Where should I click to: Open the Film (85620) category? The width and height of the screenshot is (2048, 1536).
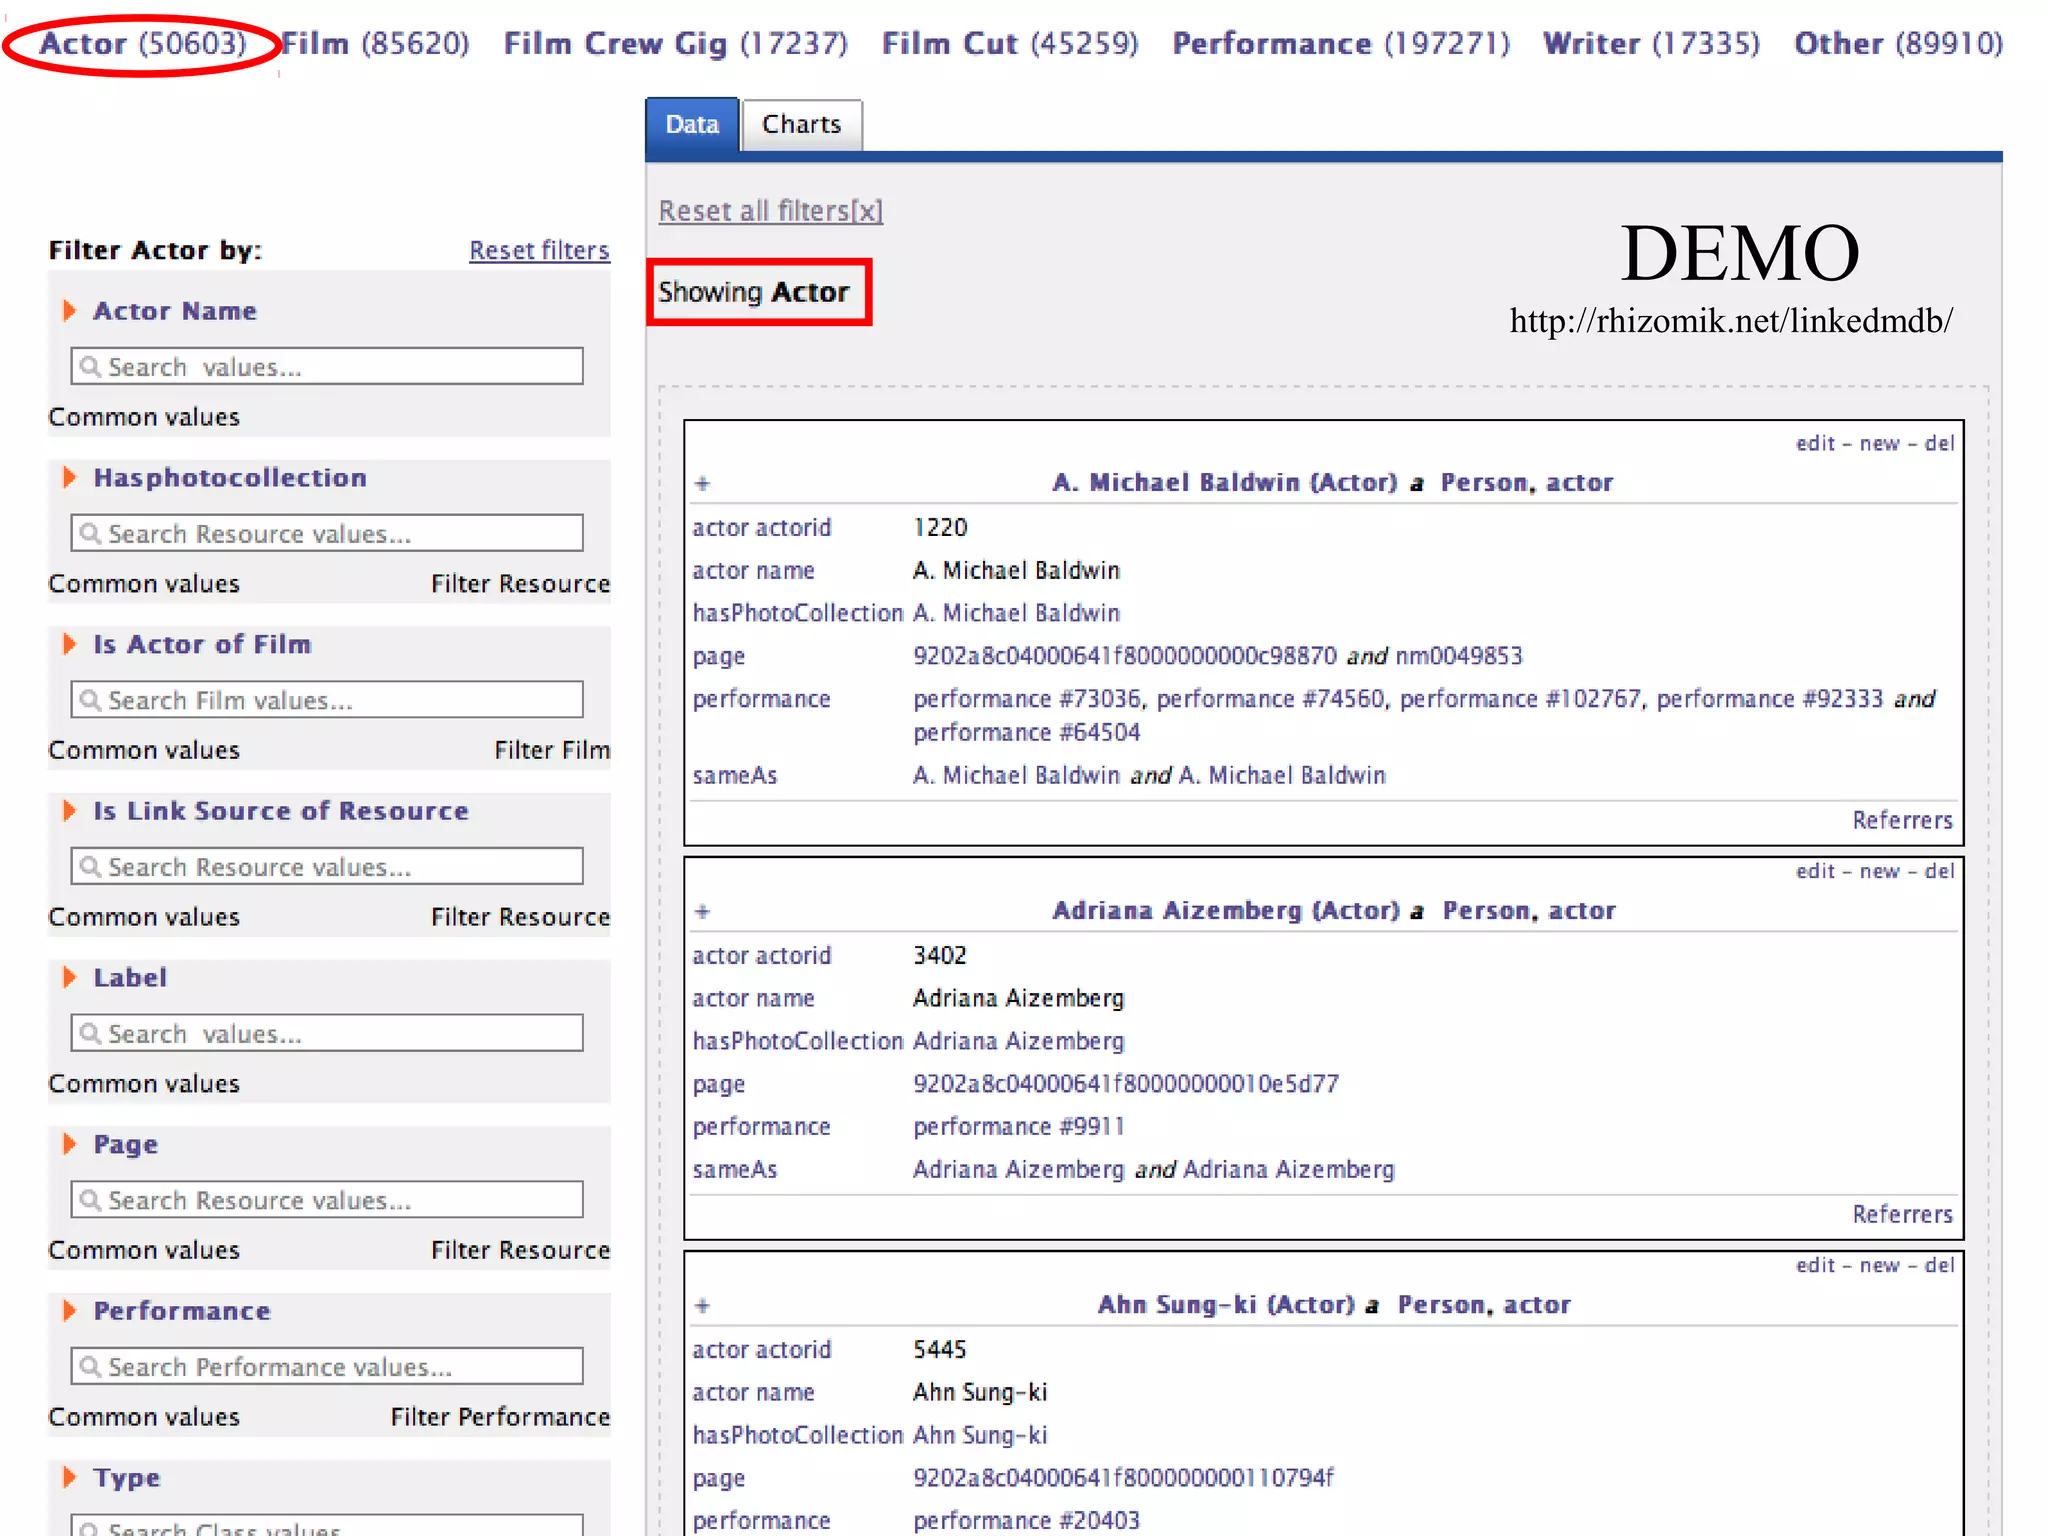coord(375,44)
